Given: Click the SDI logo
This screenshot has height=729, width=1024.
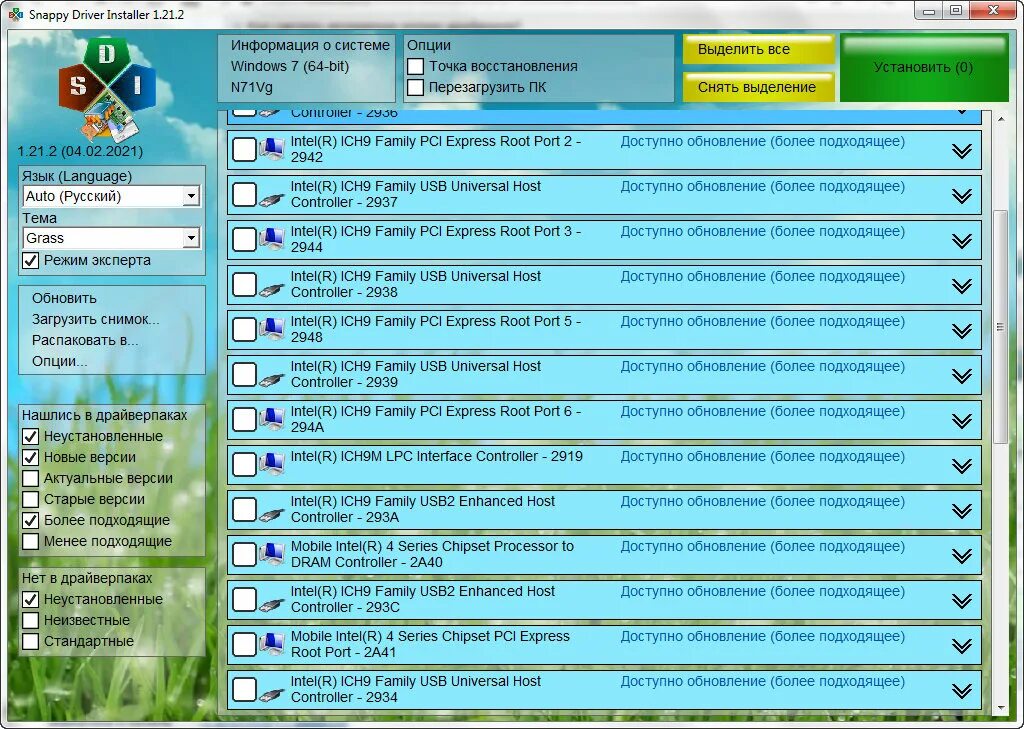Looking at the screenshot, I should click(x=107, y=90).
